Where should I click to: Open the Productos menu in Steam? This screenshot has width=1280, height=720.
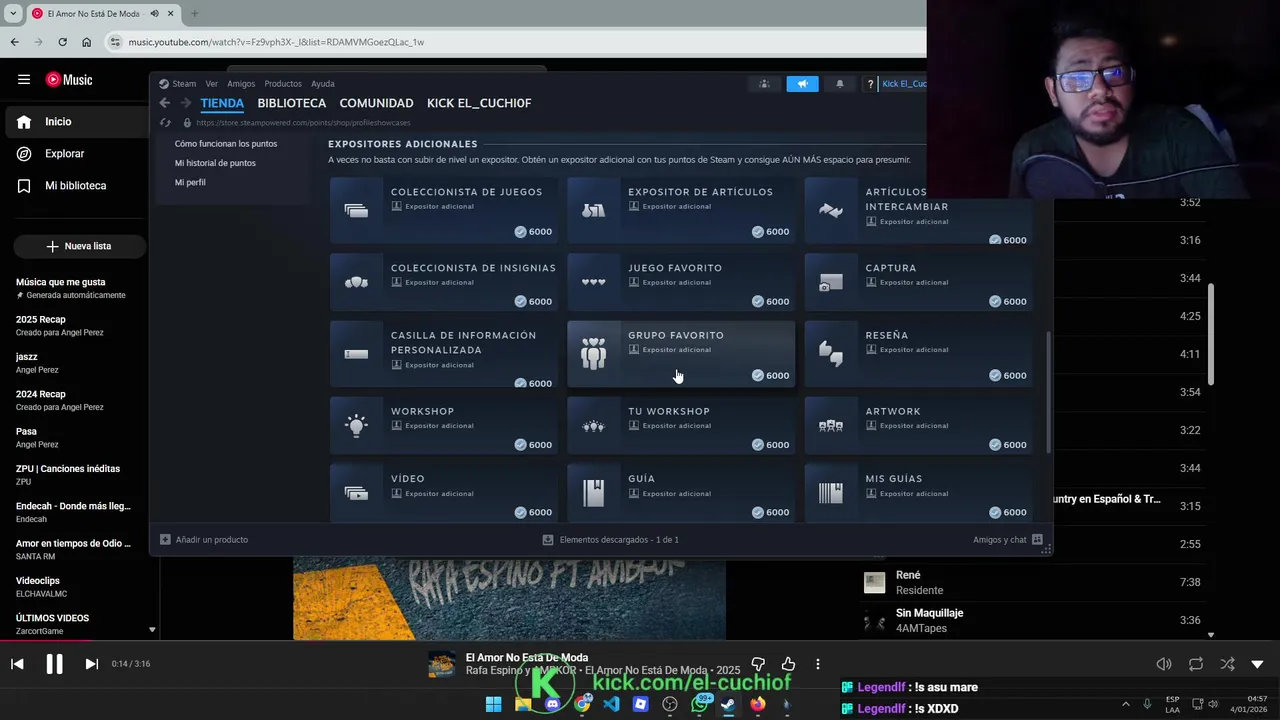[283, 84]
